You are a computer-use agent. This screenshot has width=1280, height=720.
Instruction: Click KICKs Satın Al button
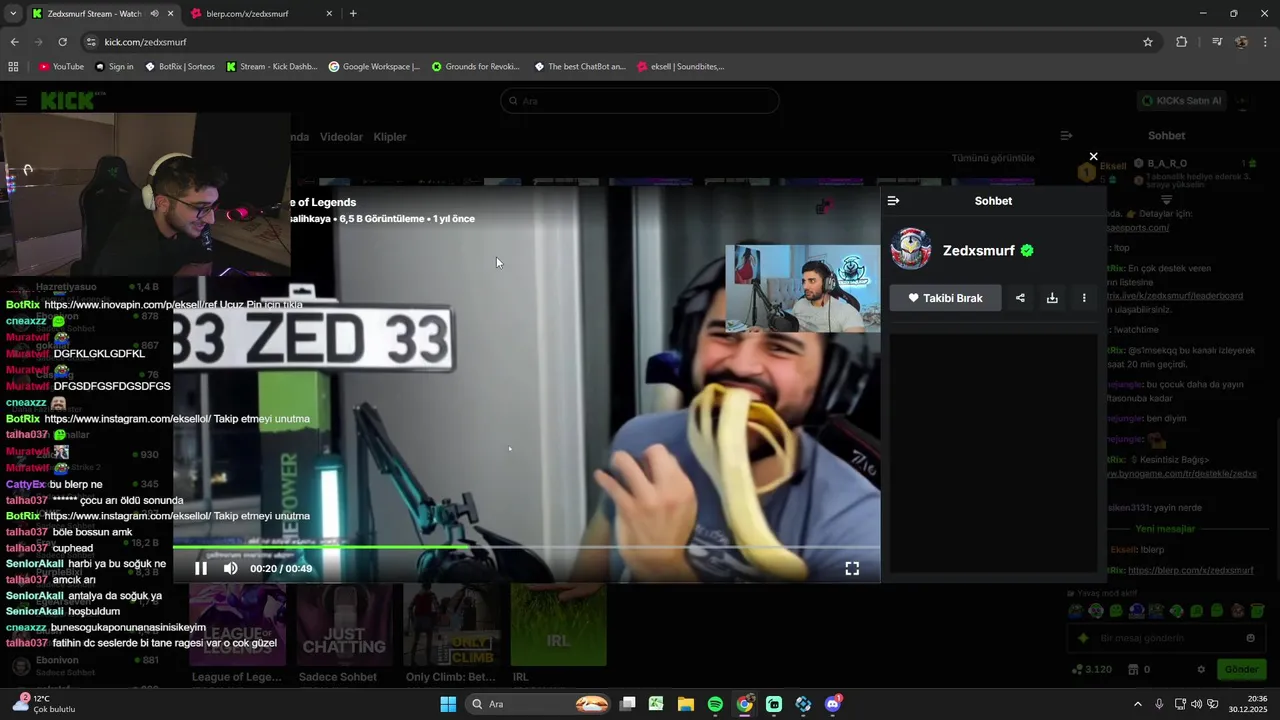click(x=1181, y=101)
